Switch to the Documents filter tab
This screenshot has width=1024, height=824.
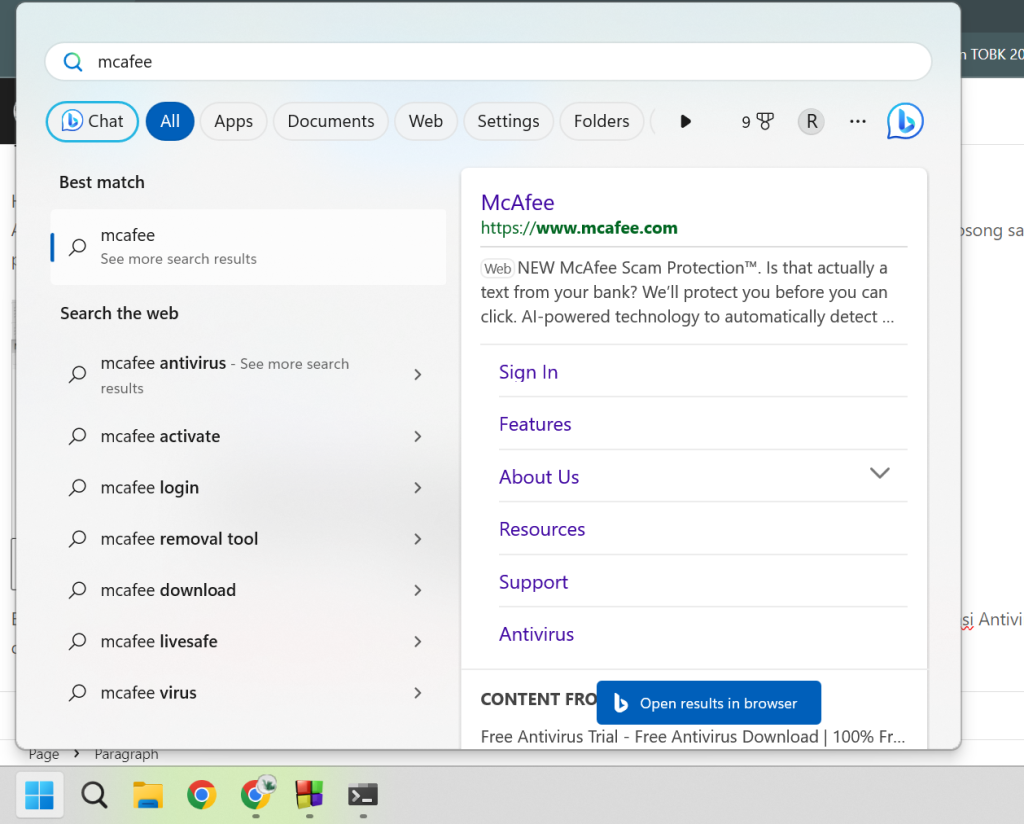point(330,121)
